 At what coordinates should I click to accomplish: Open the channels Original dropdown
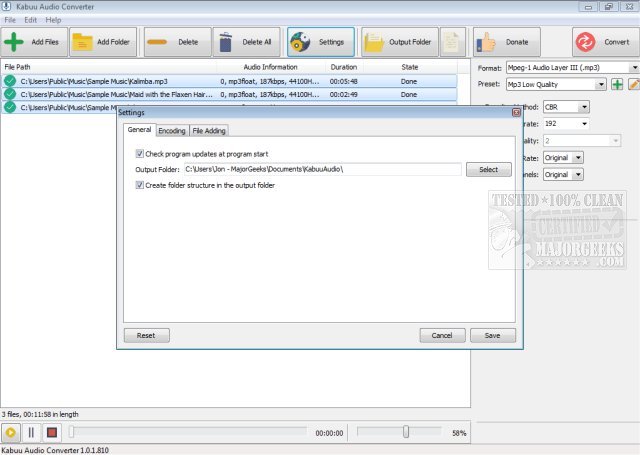tap(563, 175)
